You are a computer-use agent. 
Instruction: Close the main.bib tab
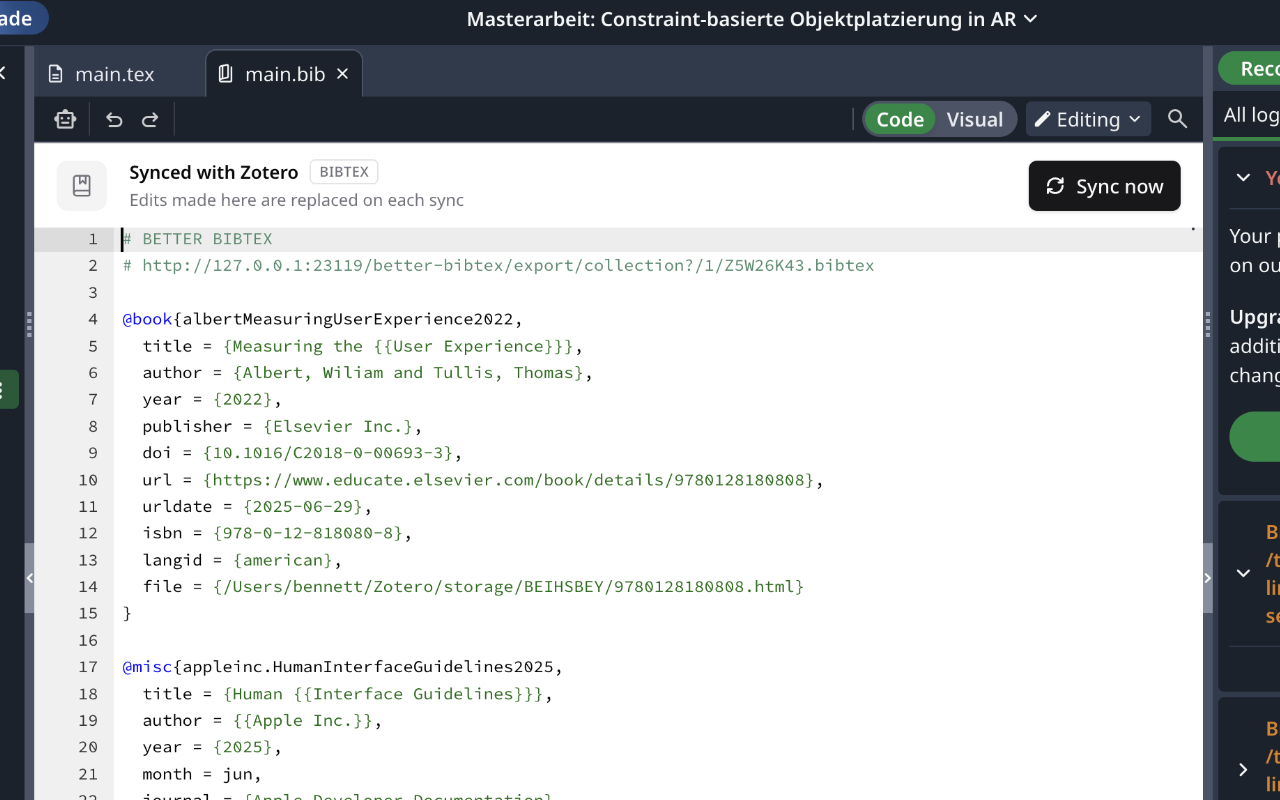tap(342, 74)
